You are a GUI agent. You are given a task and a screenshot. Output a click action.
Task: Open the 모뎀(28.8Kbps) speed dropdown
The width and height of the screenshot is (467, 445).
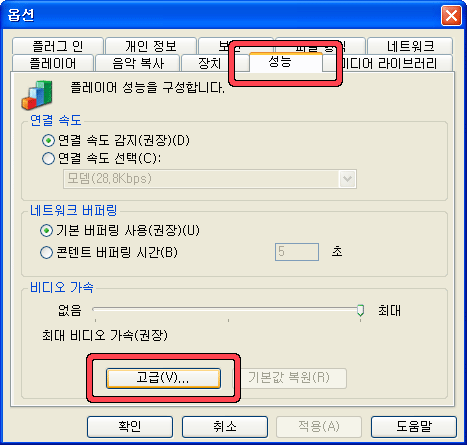click(x=210, y=179)
